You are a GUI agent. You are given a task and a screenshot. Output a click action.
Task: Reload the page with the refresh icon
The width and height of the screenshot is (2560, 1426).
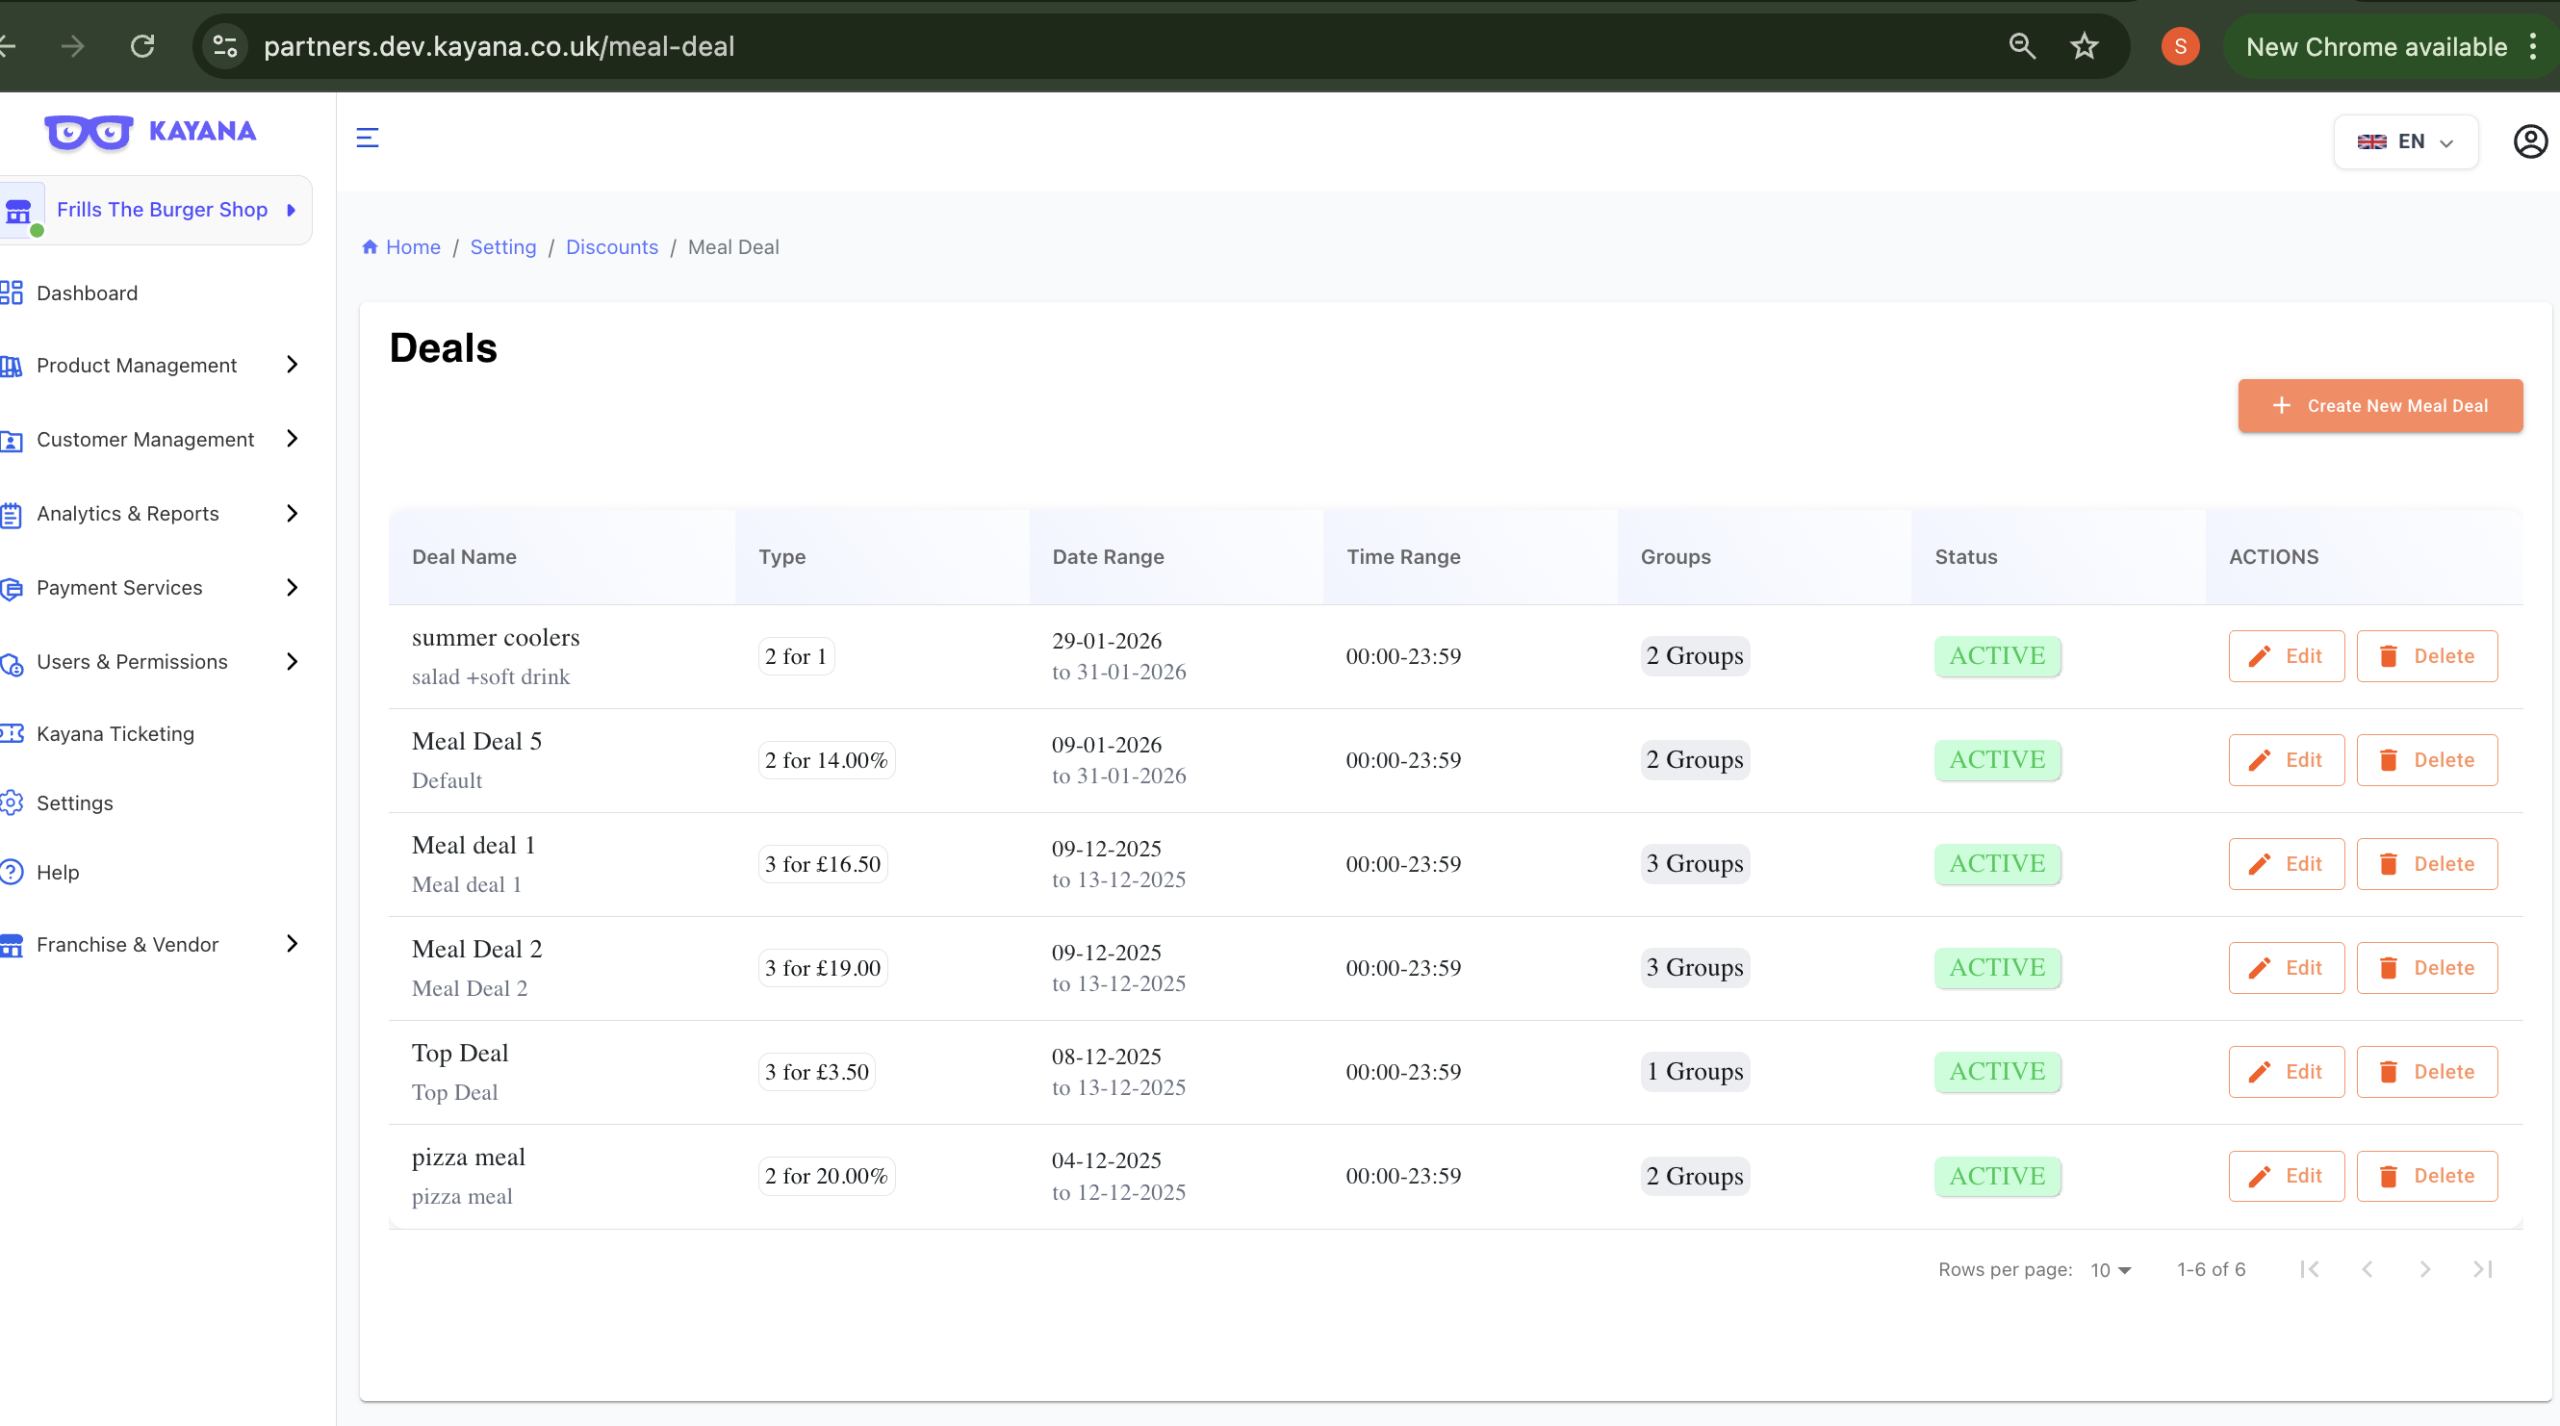pos(143,46)
